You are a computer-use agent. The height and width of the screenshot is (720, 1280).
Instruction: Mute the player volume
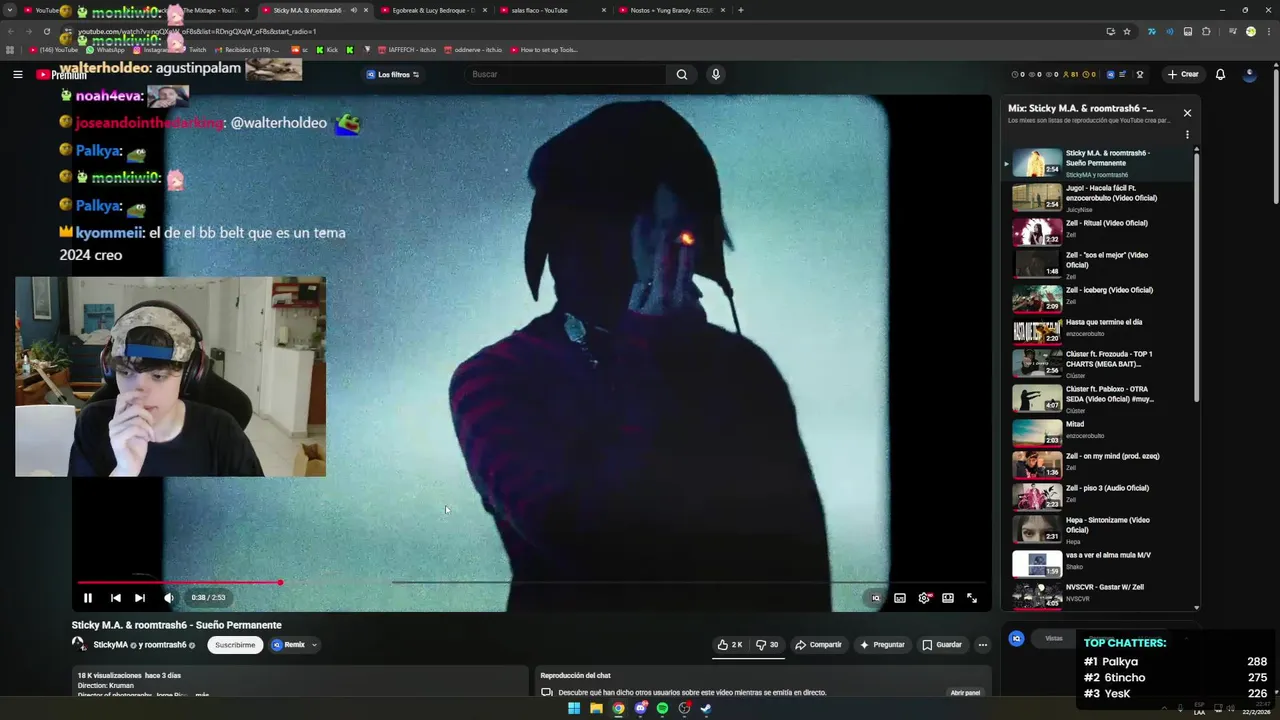click(168, 598)
